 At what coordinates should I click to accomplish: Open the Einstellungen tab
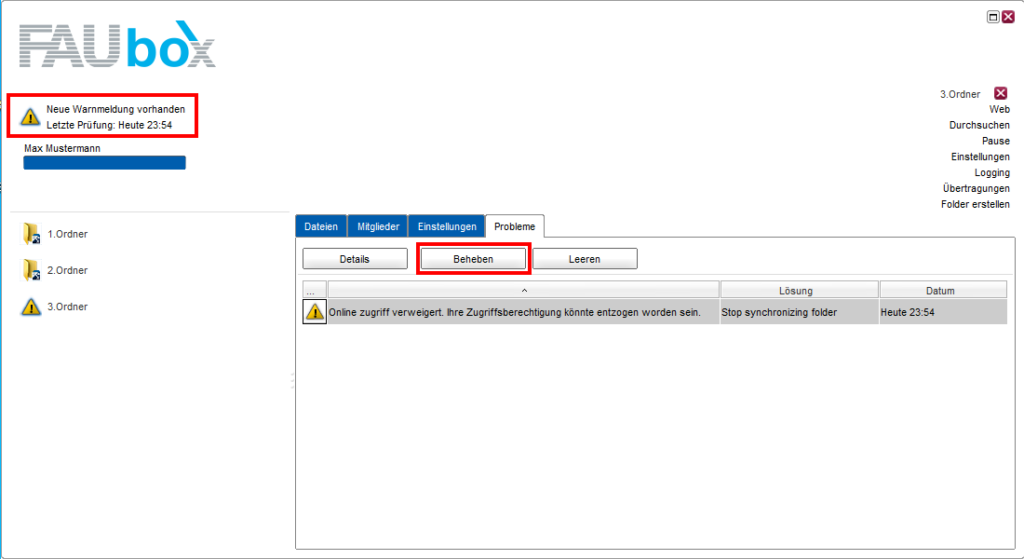(446, 227)
